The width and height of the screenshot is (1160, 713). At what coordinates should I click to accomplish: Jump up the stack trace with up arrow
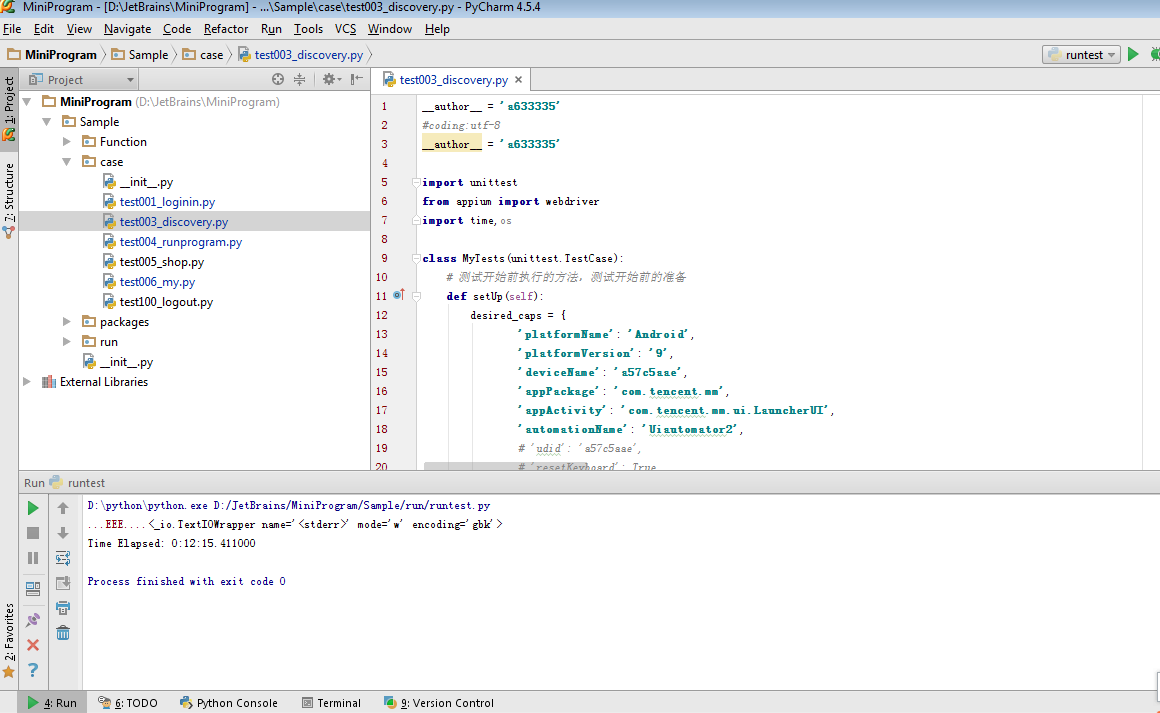click(63, 508)
